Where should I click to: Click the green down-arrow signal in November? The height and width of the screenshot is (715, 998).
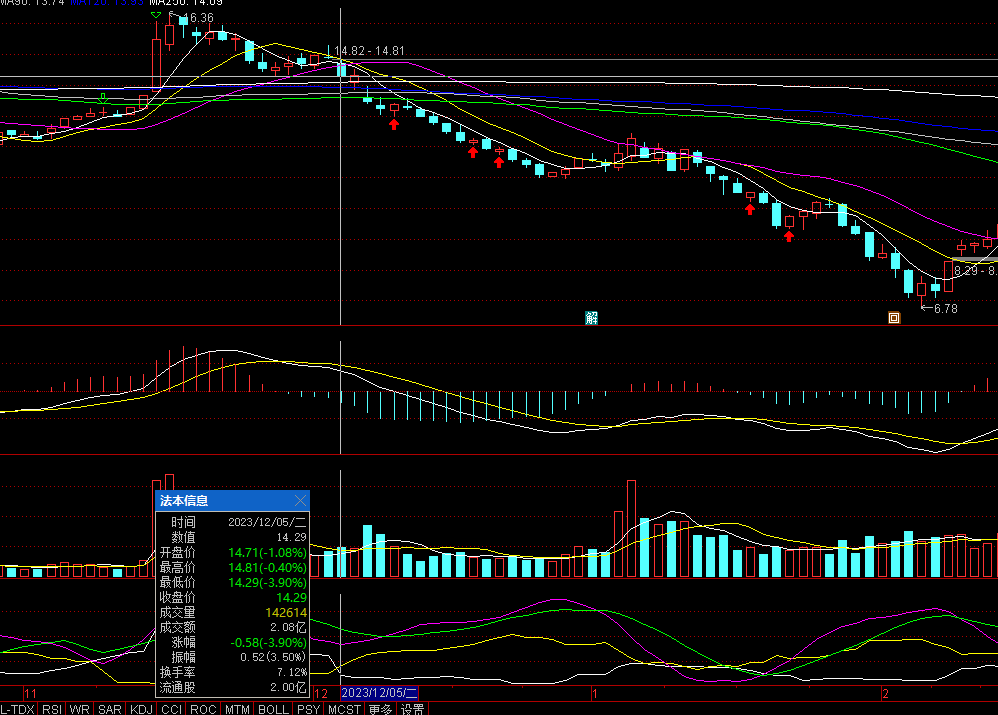[x=103, y=97]
